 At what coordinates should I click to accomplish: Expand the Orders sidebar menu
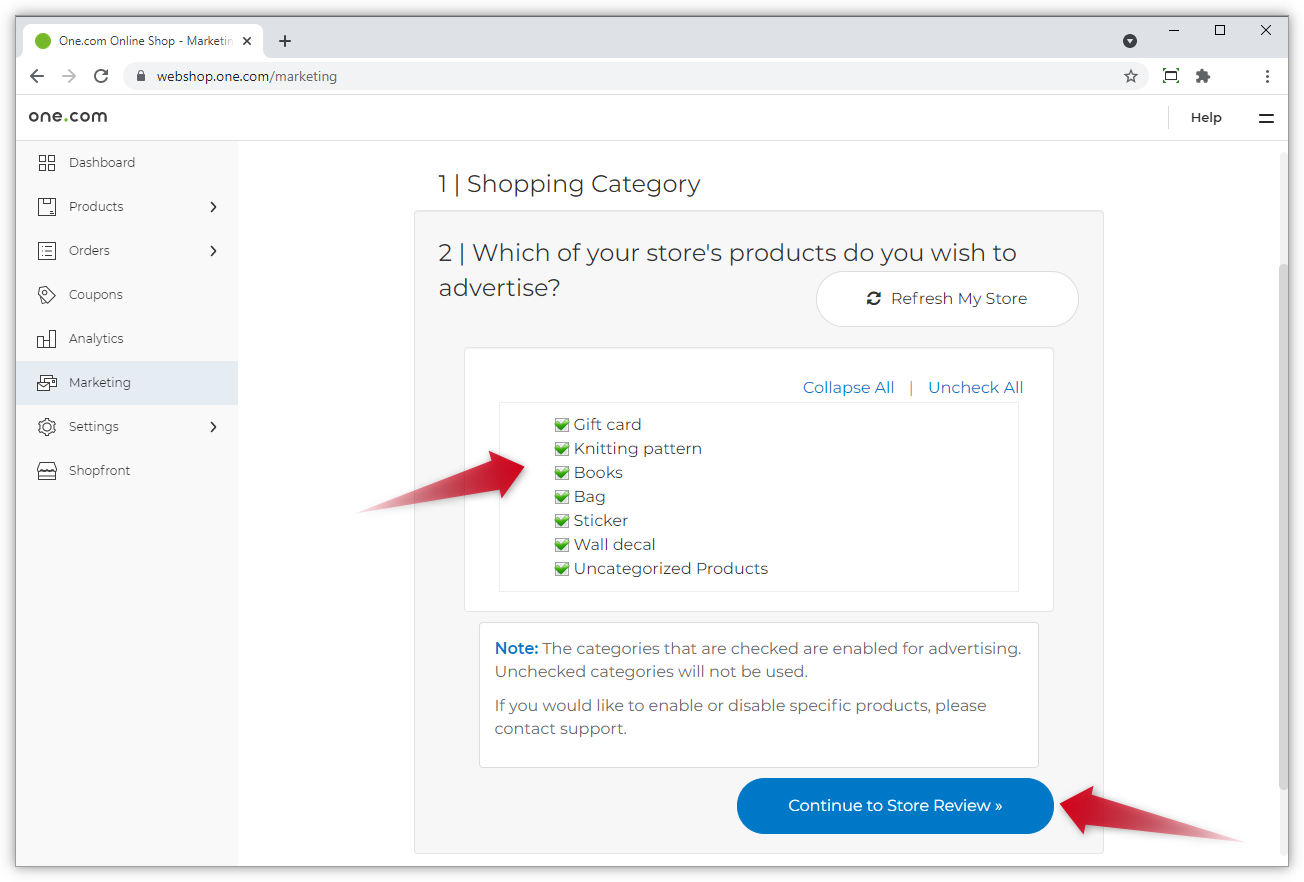pyautogui.click(x=213, y=250)
